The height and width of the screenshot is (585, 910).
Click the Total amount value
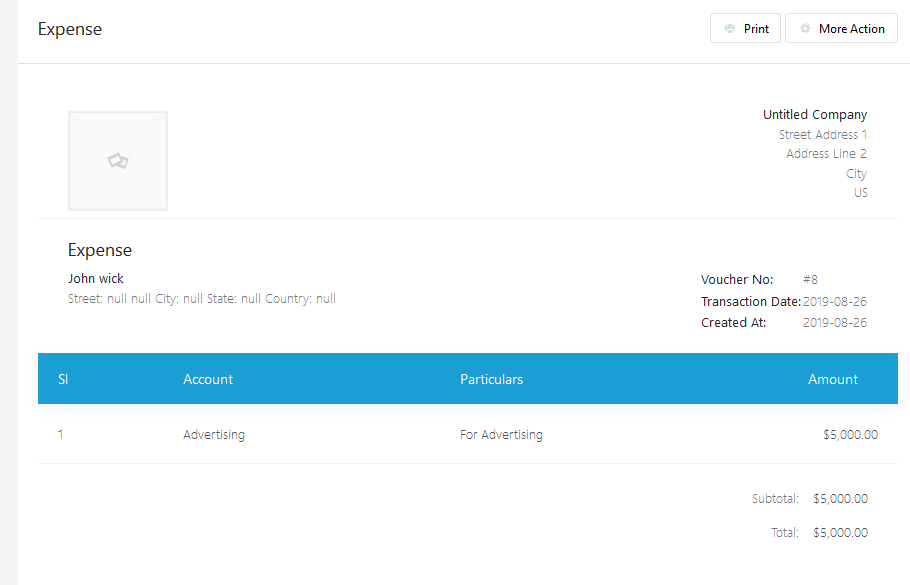coord(840,533)
